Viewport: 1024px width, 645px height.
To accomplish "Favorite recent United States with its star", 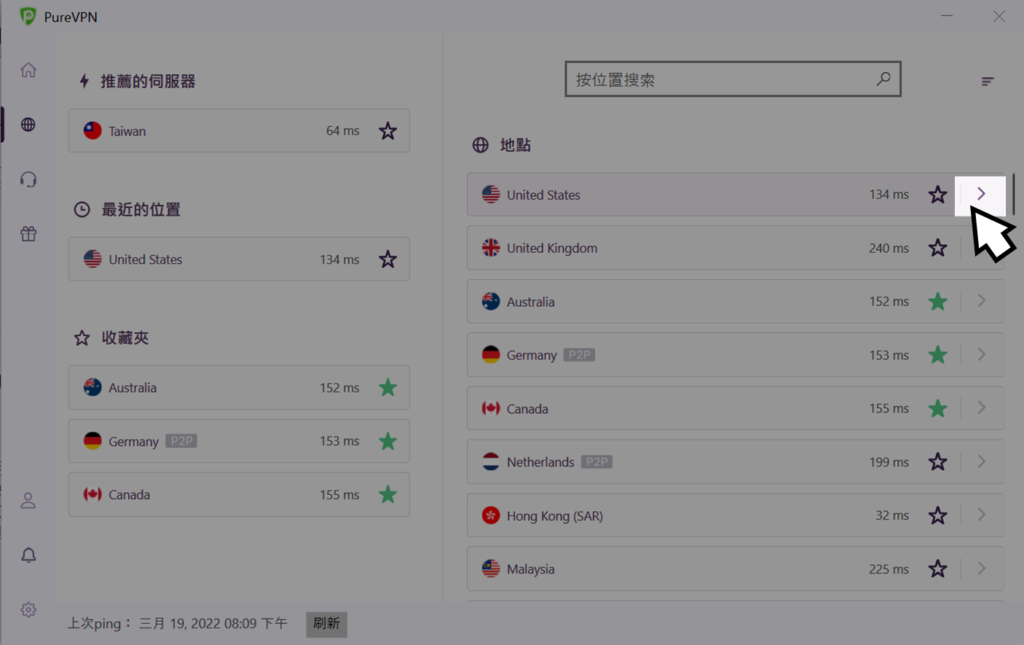I will pos(388,259).
